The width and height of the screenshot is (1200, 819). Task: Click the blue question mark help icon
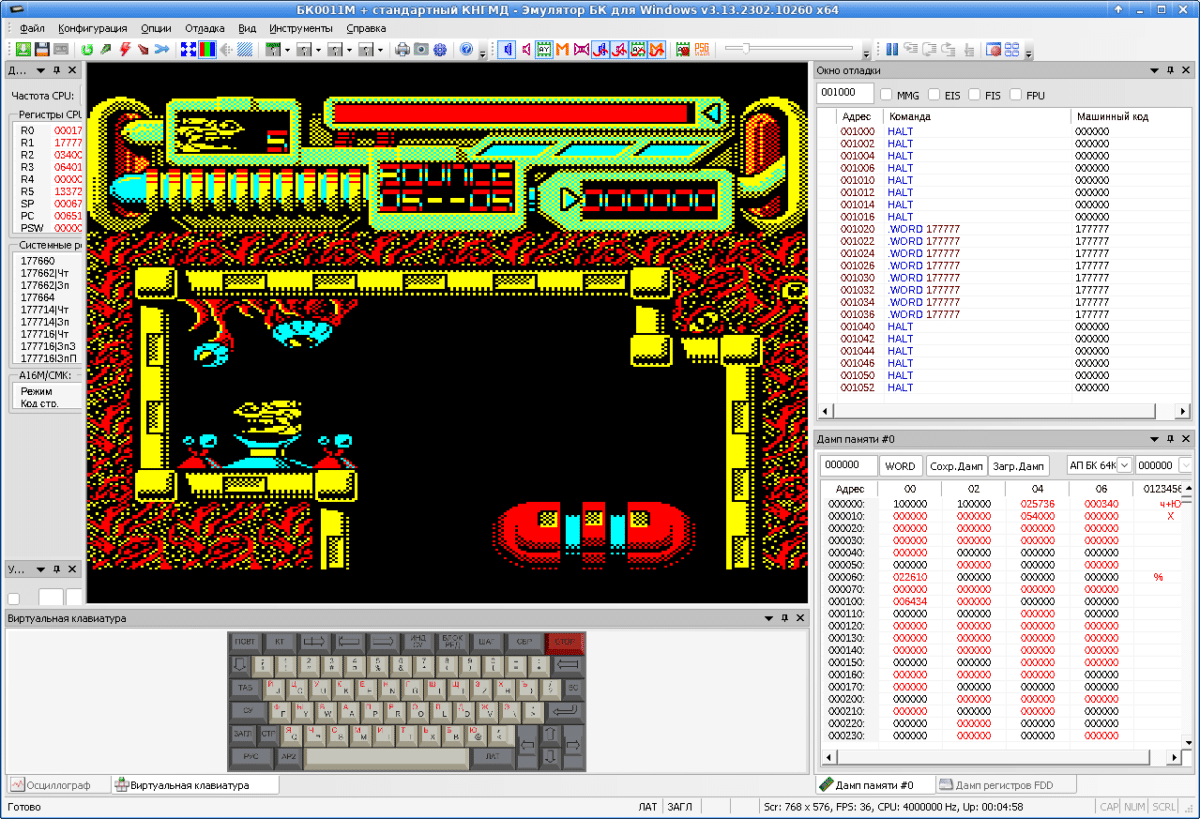pyautogui.click(x=466, y=49)
